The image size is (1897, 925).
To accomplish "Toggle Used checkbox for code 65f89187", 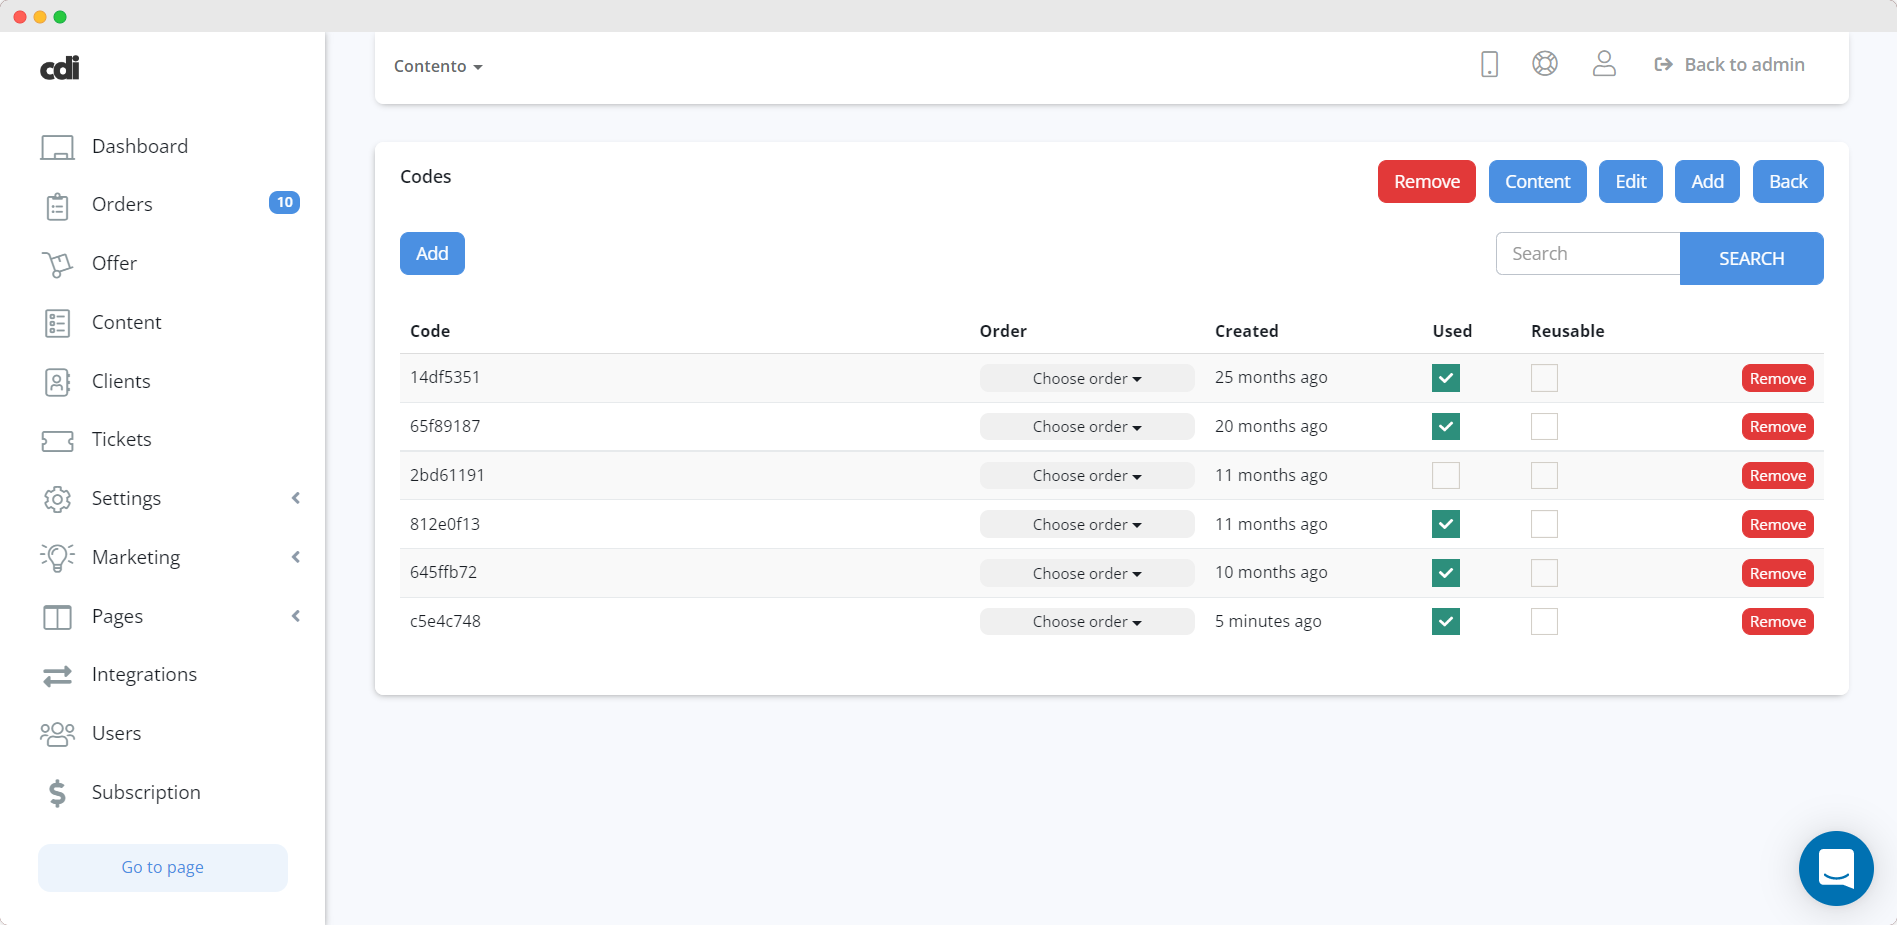I will pos(1446,427).
